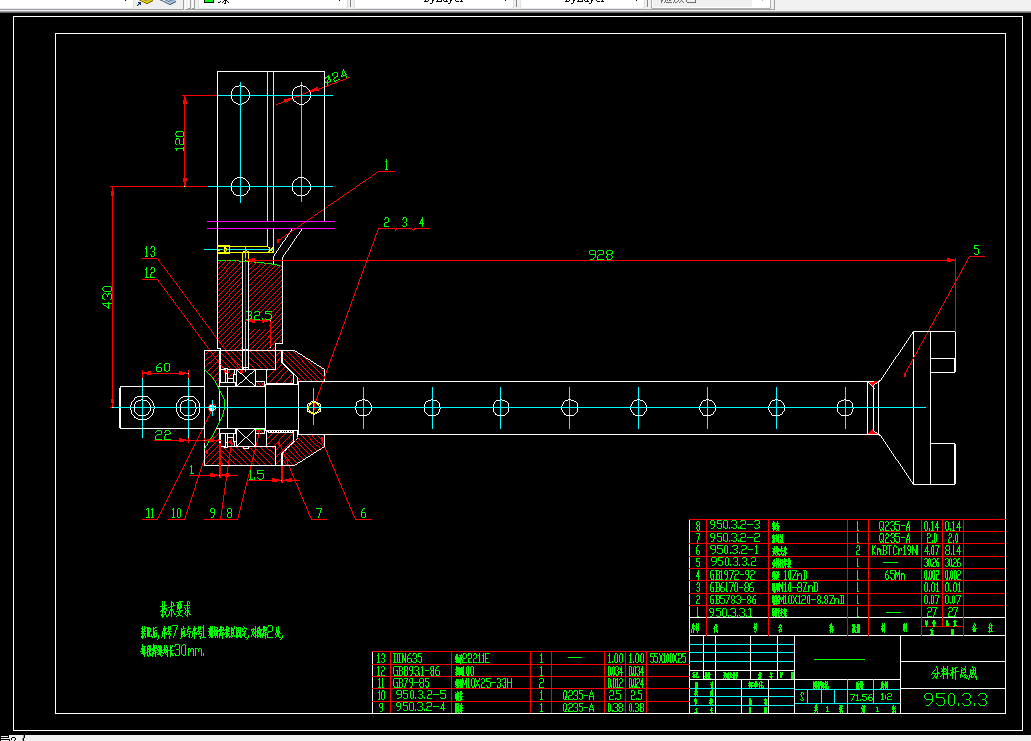1031x741 pixels.
Task: Select BOM code 950.3.3.2
Action: click(x=732, y=562)
